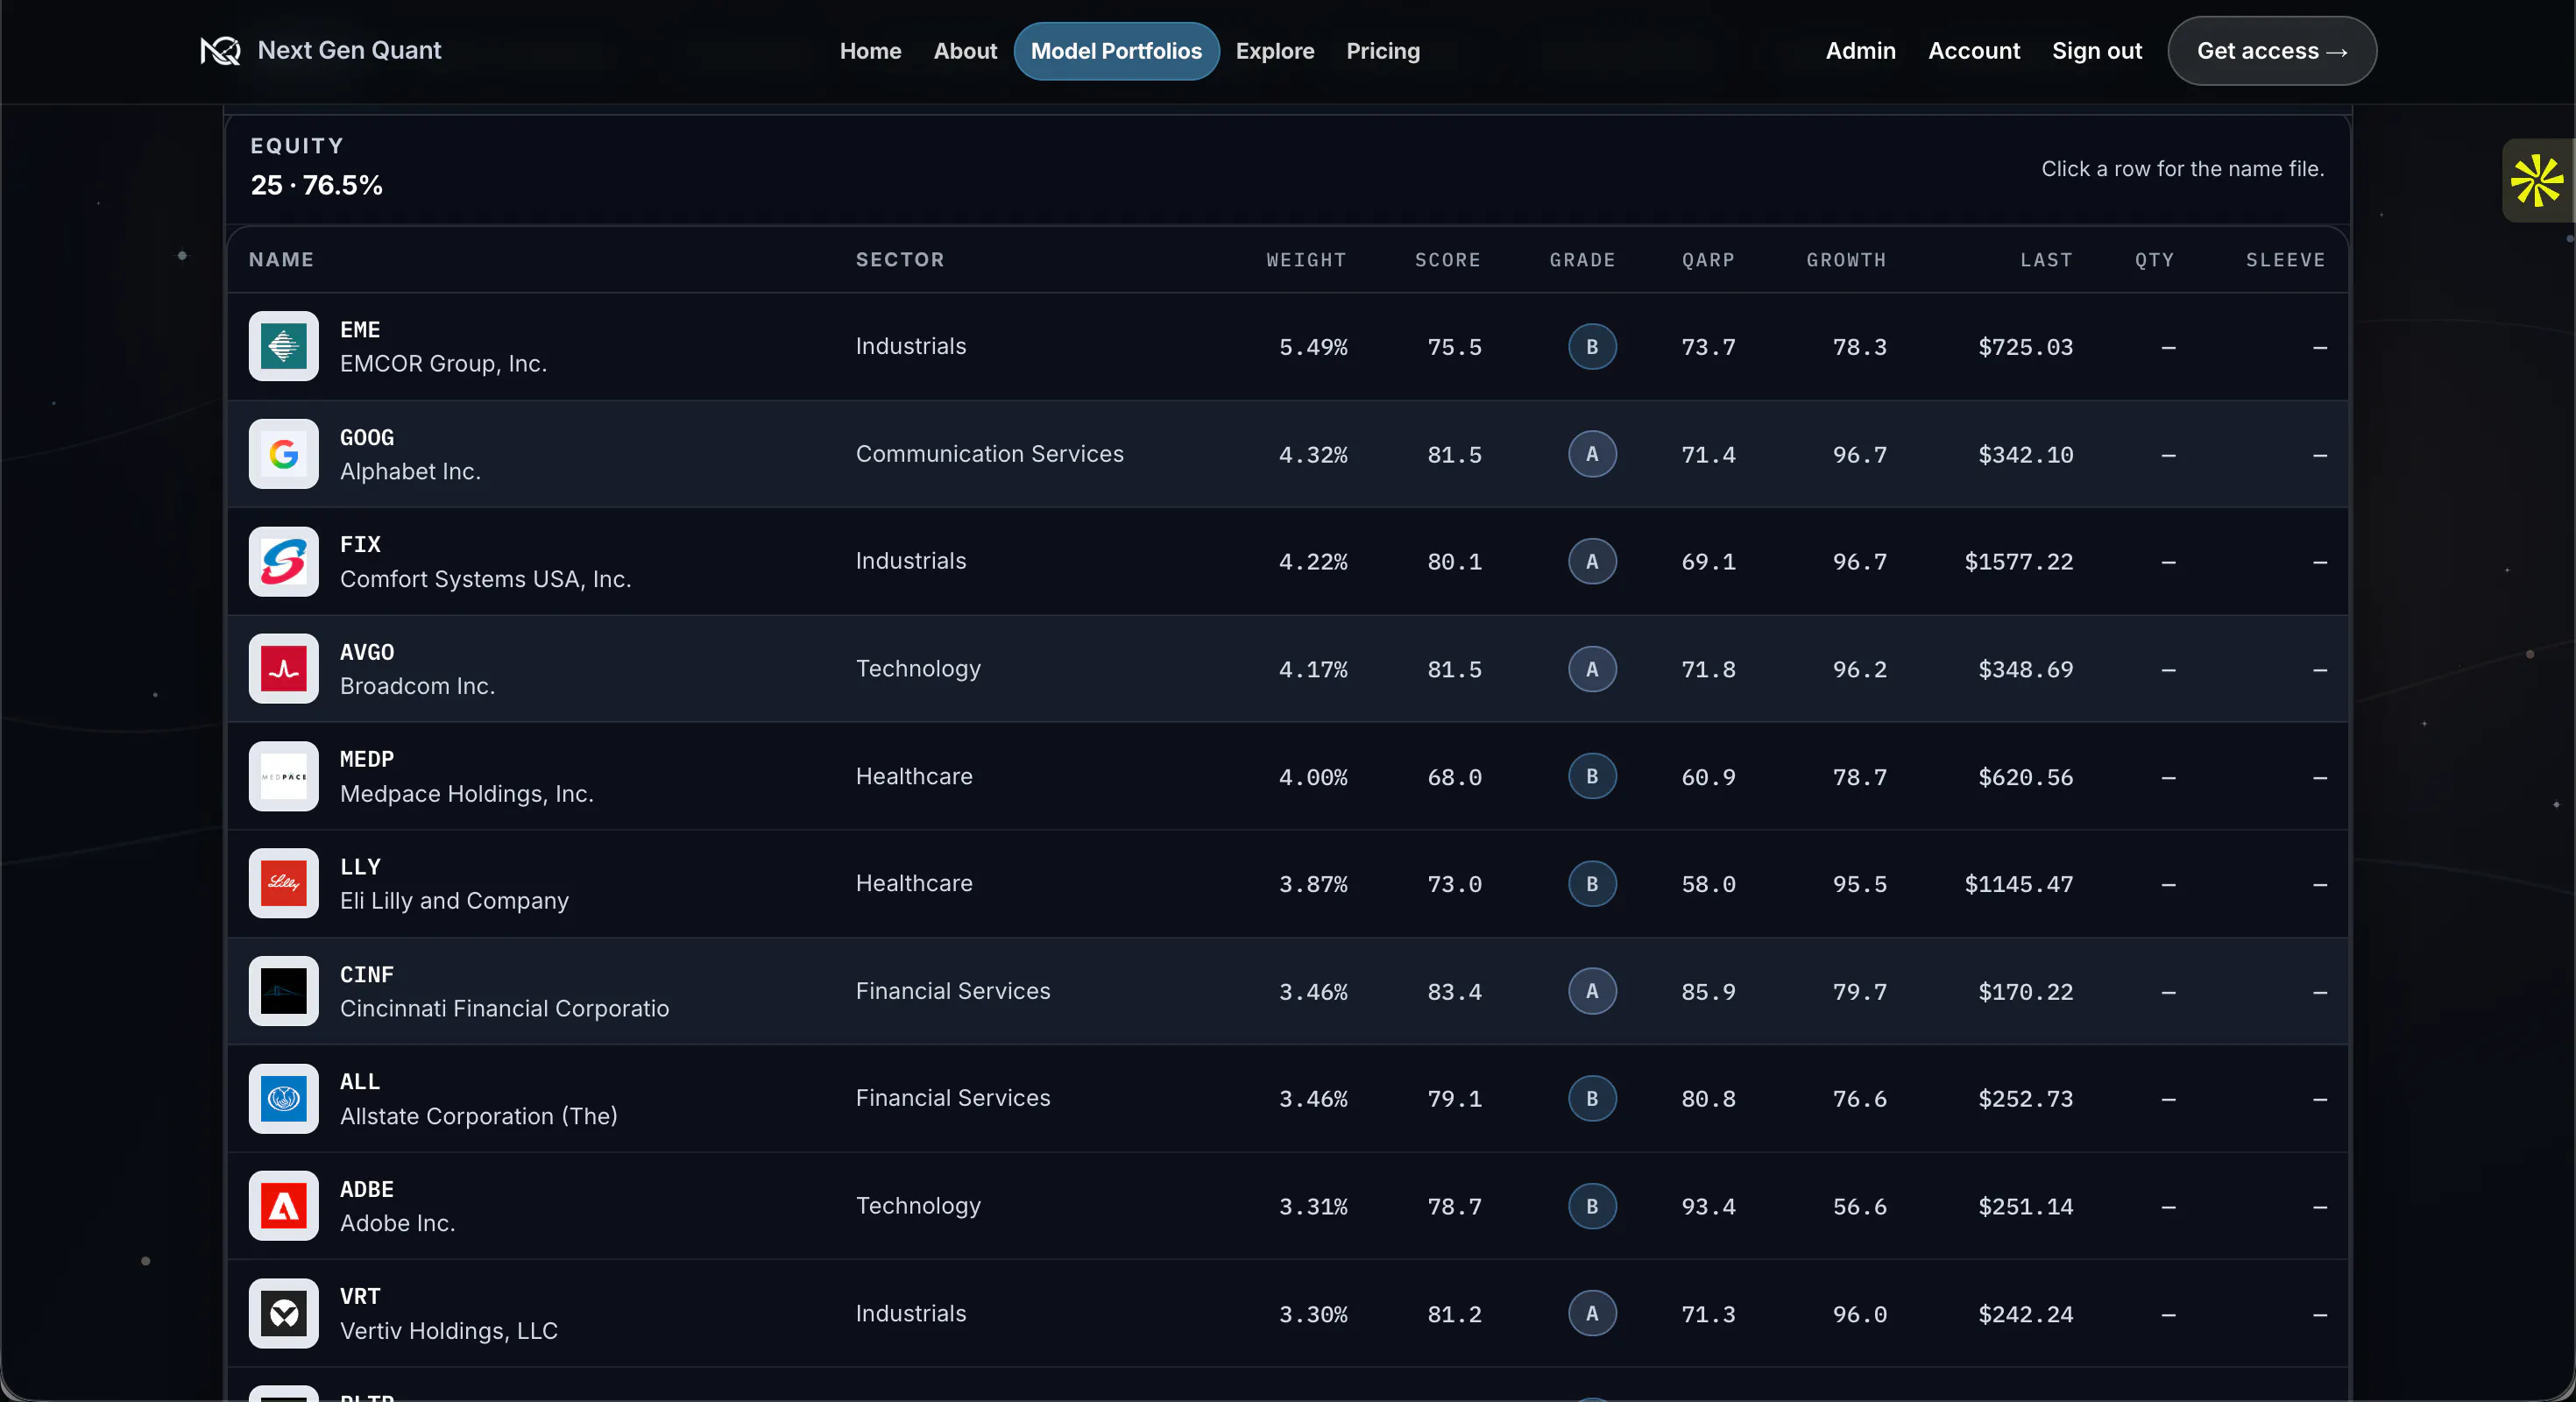
Task: Click 'Allstate Corporation (The)' name
Action: click(x=479, y=1116)
